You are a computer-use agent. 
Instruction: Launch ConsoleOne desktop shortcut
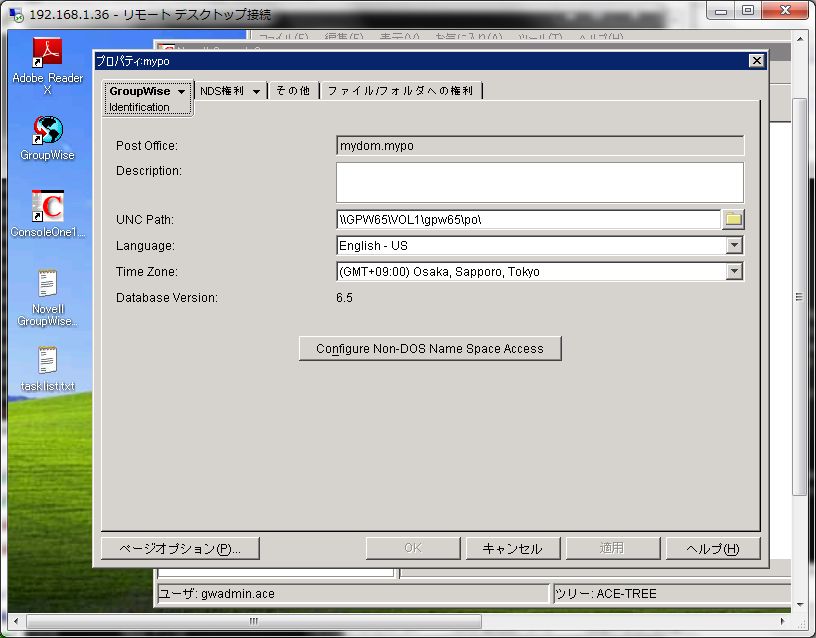[47, 214]
